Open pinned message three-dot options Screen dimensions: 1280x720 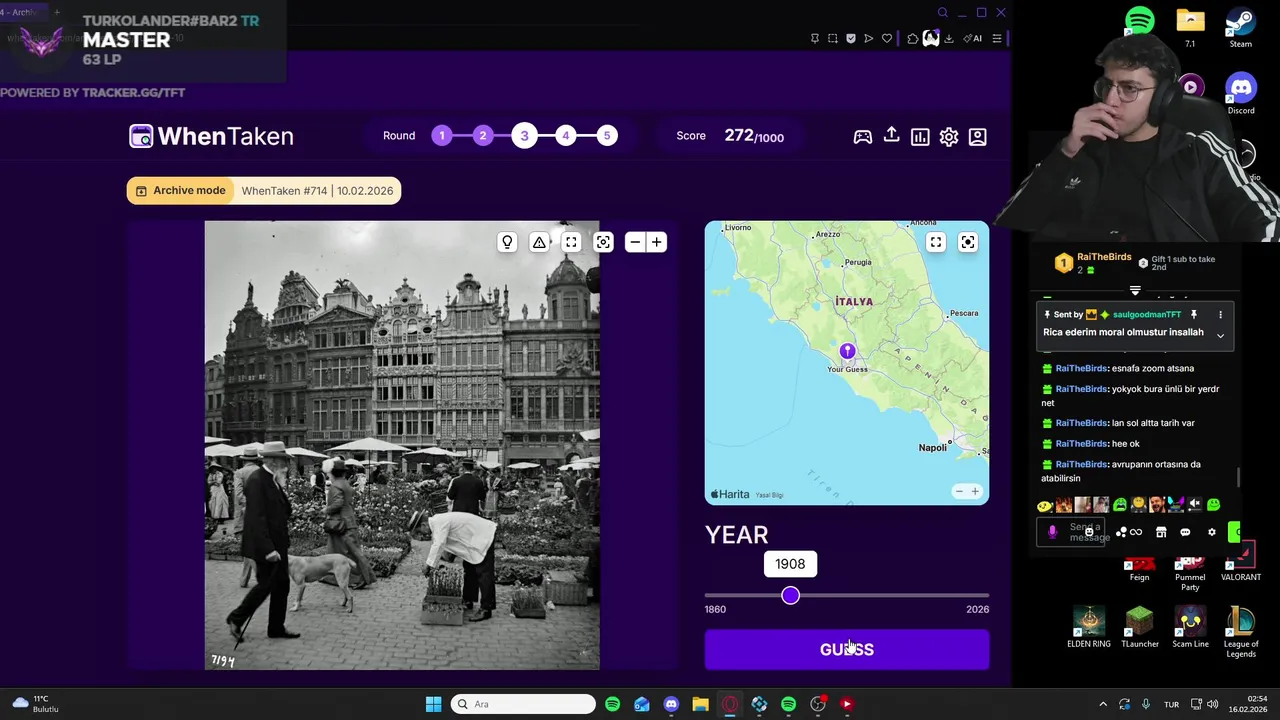pyautogui.click(x=1220, y=315)
